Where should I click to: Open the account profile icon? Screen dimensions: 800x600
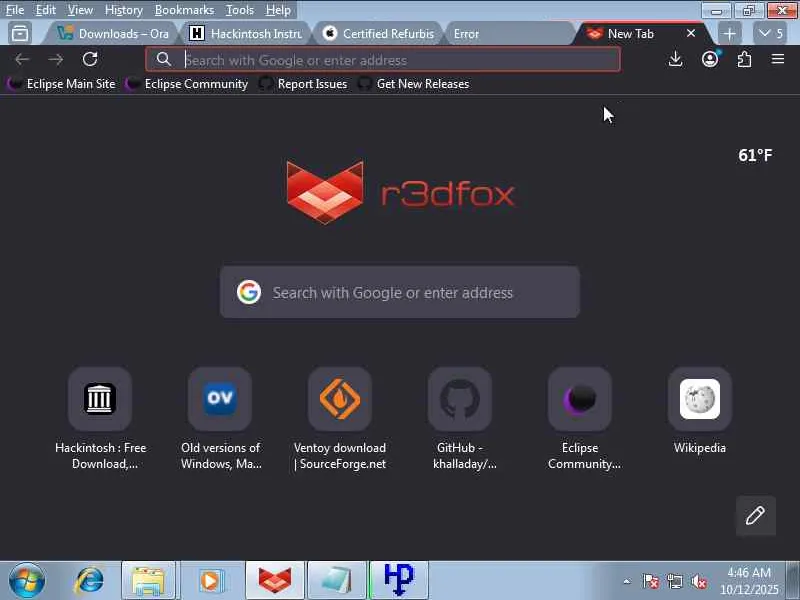(x=710, y=59)
